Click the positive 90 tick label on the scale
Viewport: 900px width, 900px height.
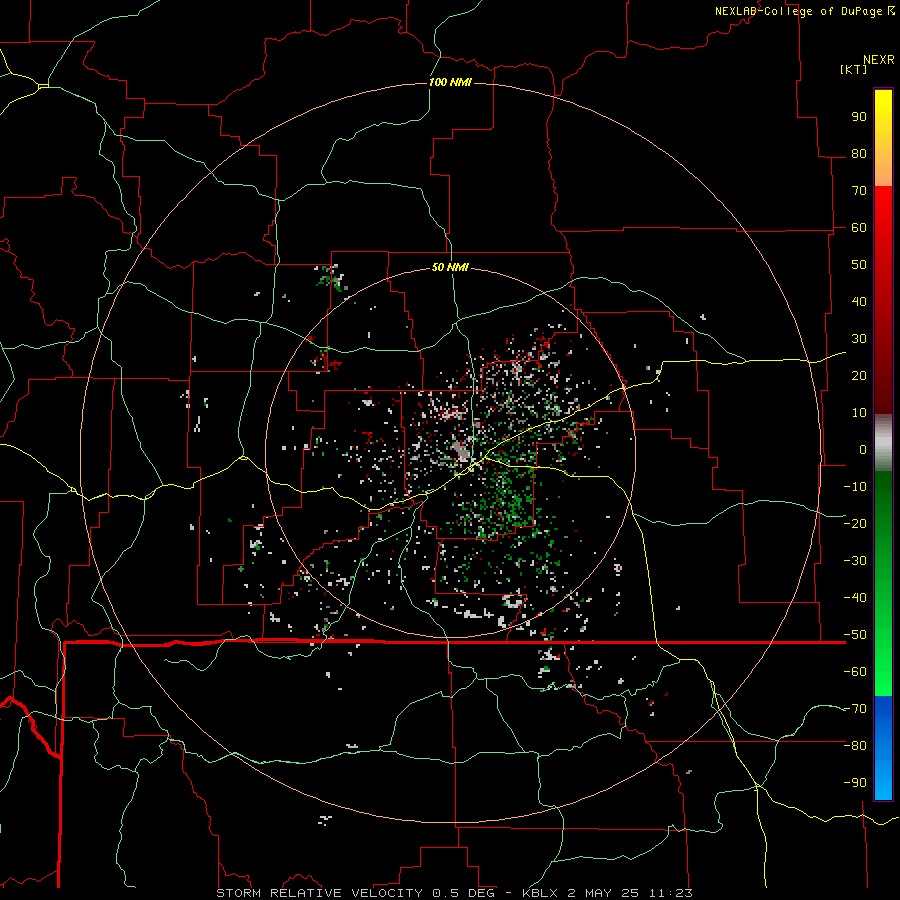point(859,117)
